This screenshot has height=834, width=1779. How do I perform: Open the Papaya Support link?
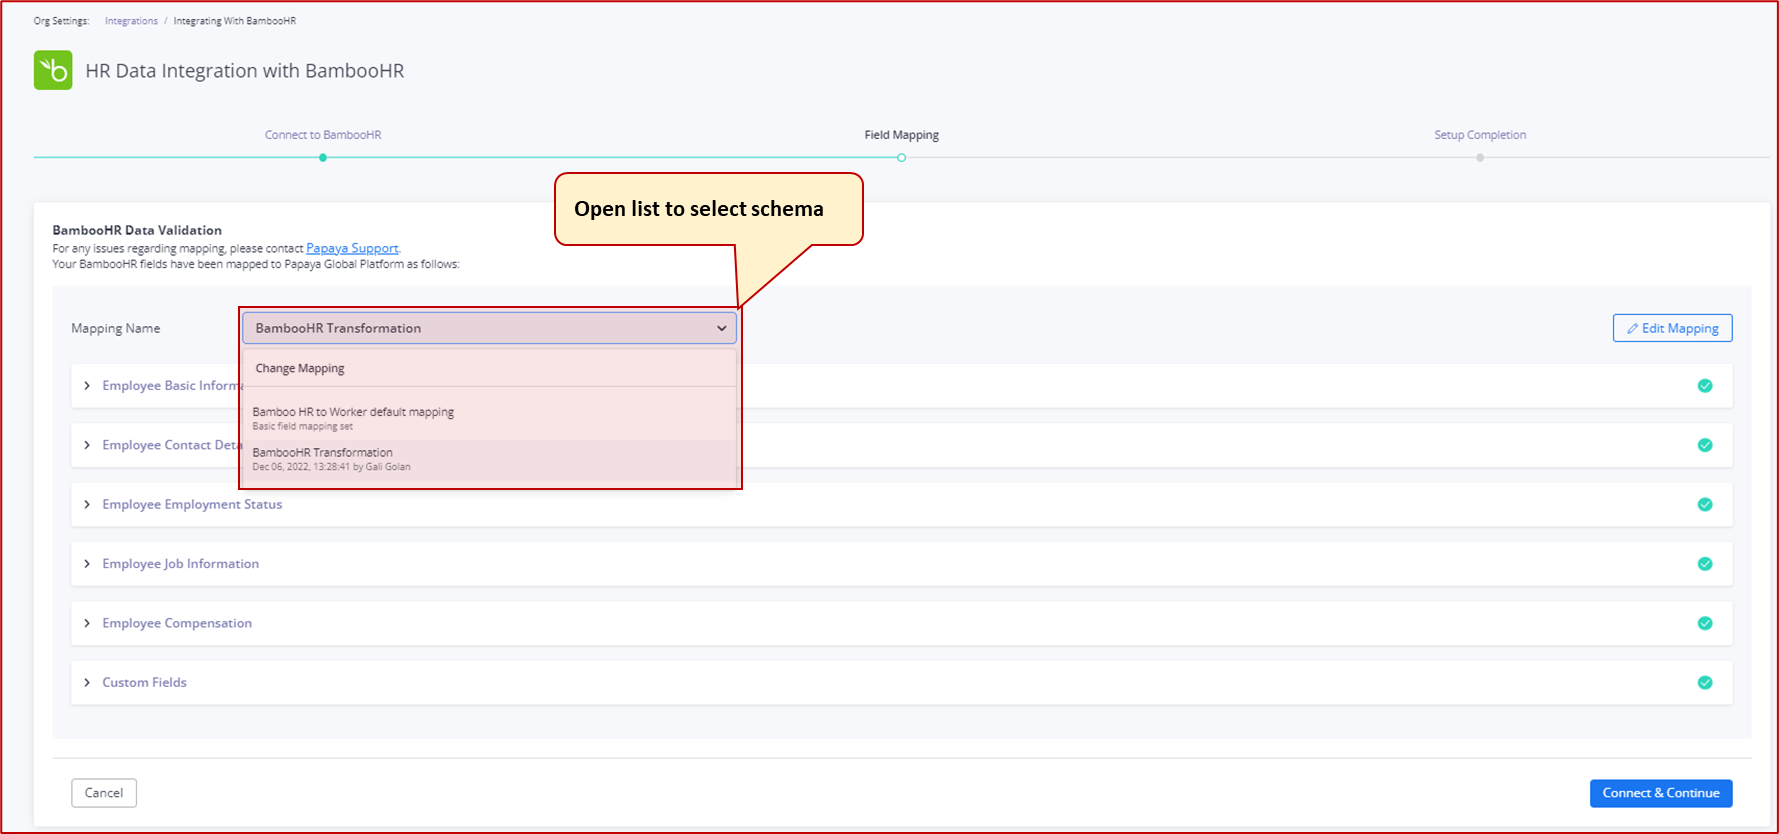(352, 248)
